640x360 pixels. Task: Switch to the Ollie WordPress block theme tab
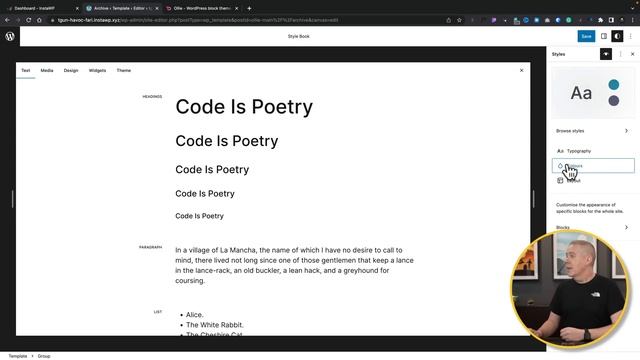click(202, 8)
